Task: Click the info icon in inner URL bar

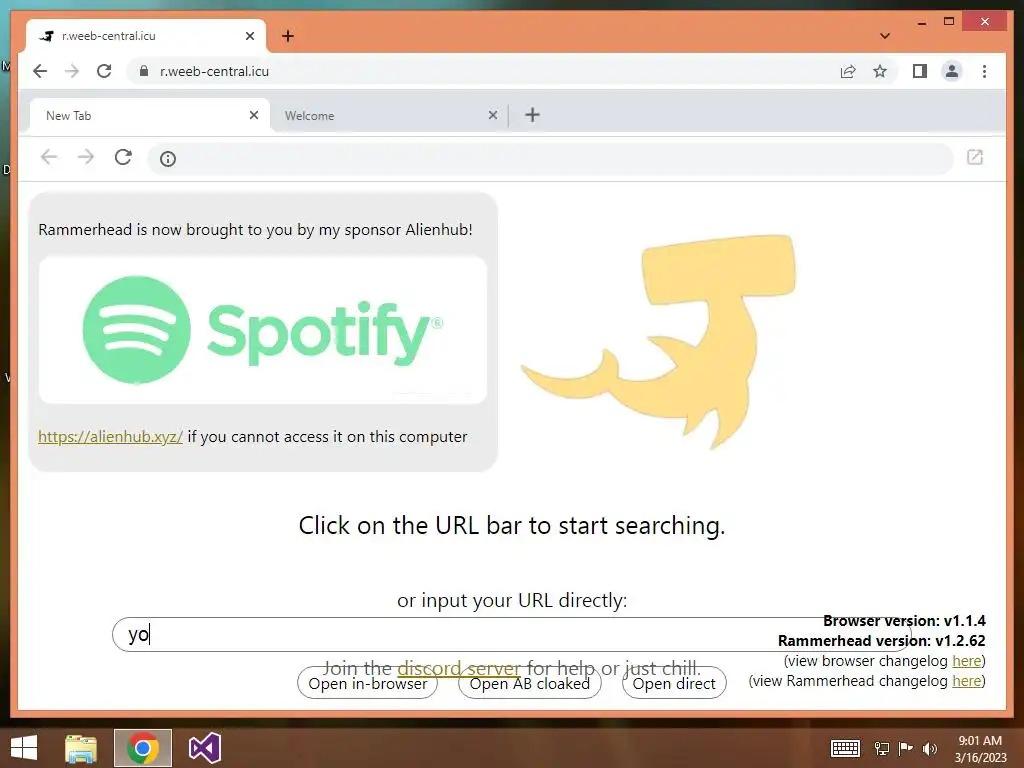Action: click(168, 159)
